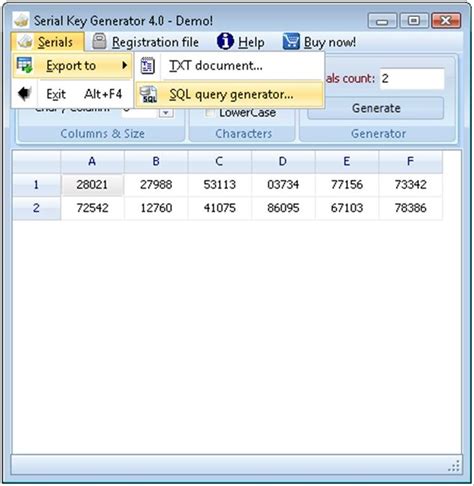Open the Serials menu

click(47, 42)
